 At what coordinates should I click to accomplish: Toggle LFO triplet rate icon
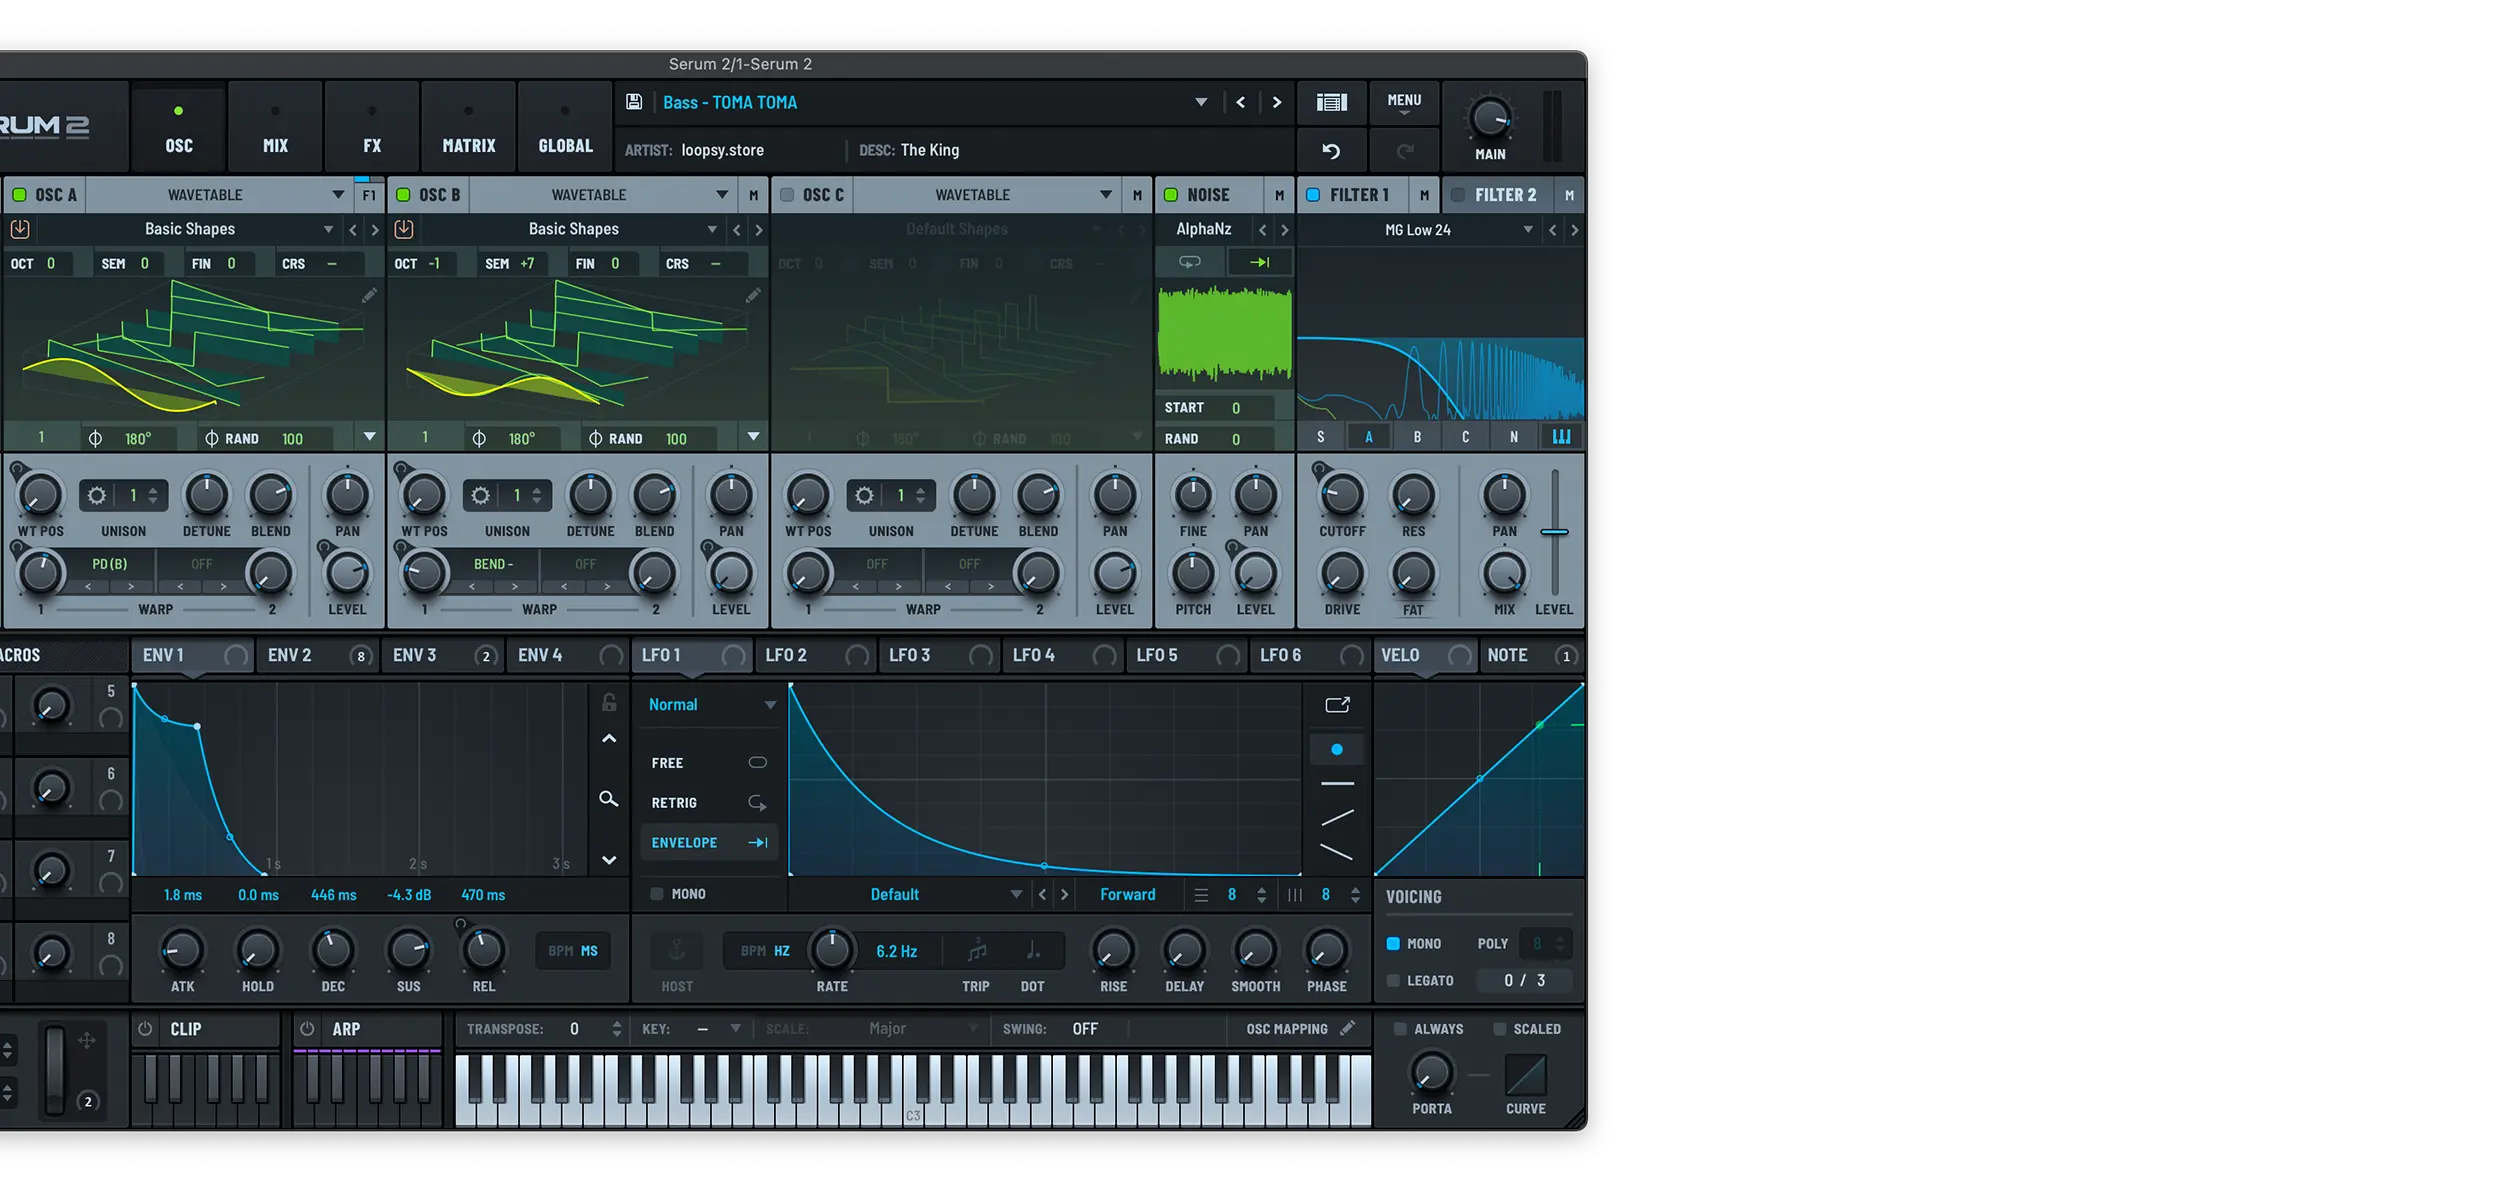pyautogui.click(x=976, y=951)
